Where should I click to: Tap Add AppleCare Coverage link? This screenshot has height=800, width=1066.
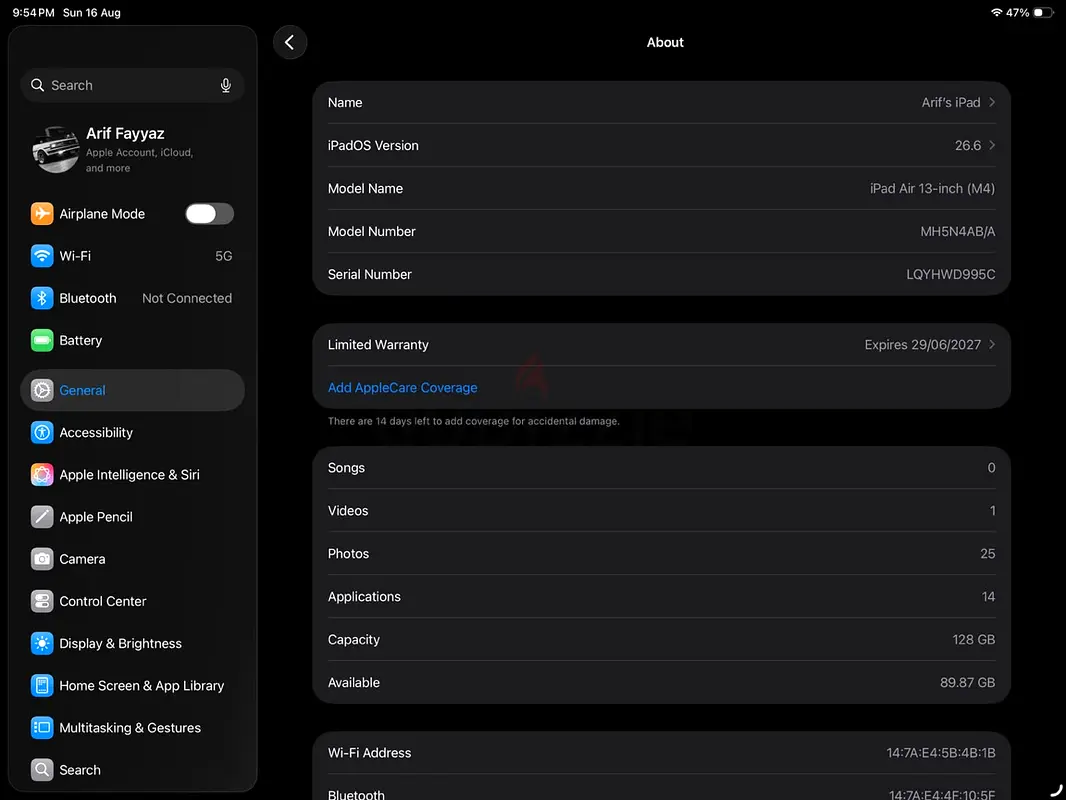click(x=402, y=387)
